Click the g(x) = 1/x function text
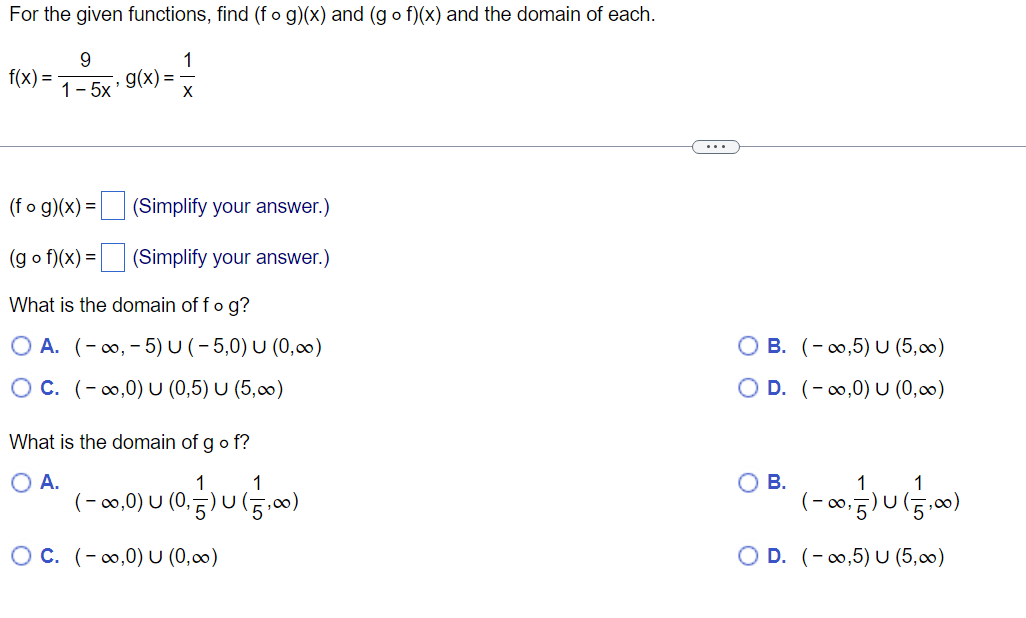1026x618 pixels. tap(160, 72)
